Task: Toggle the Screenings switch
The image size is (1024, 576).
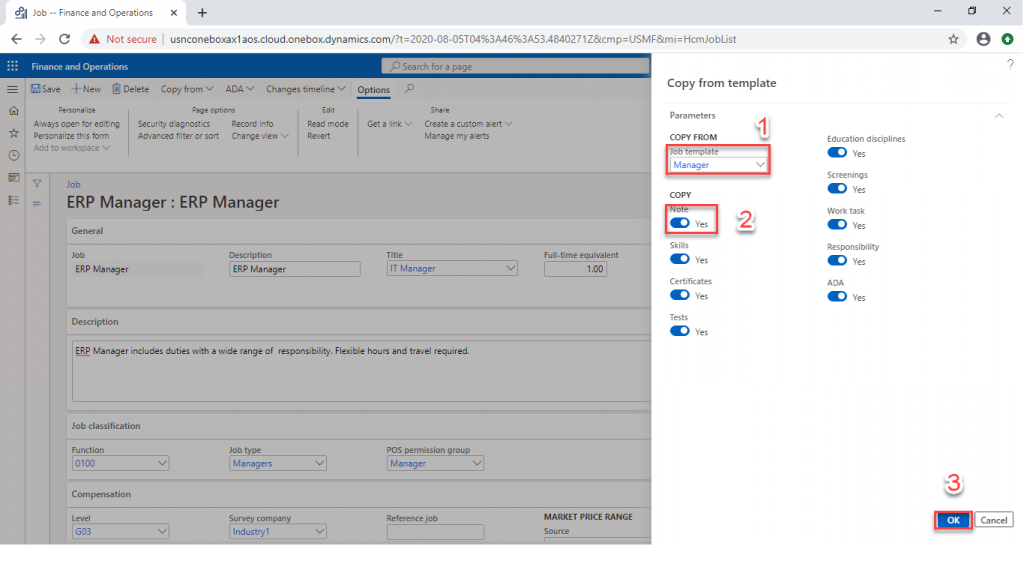Action: point(837,189)
